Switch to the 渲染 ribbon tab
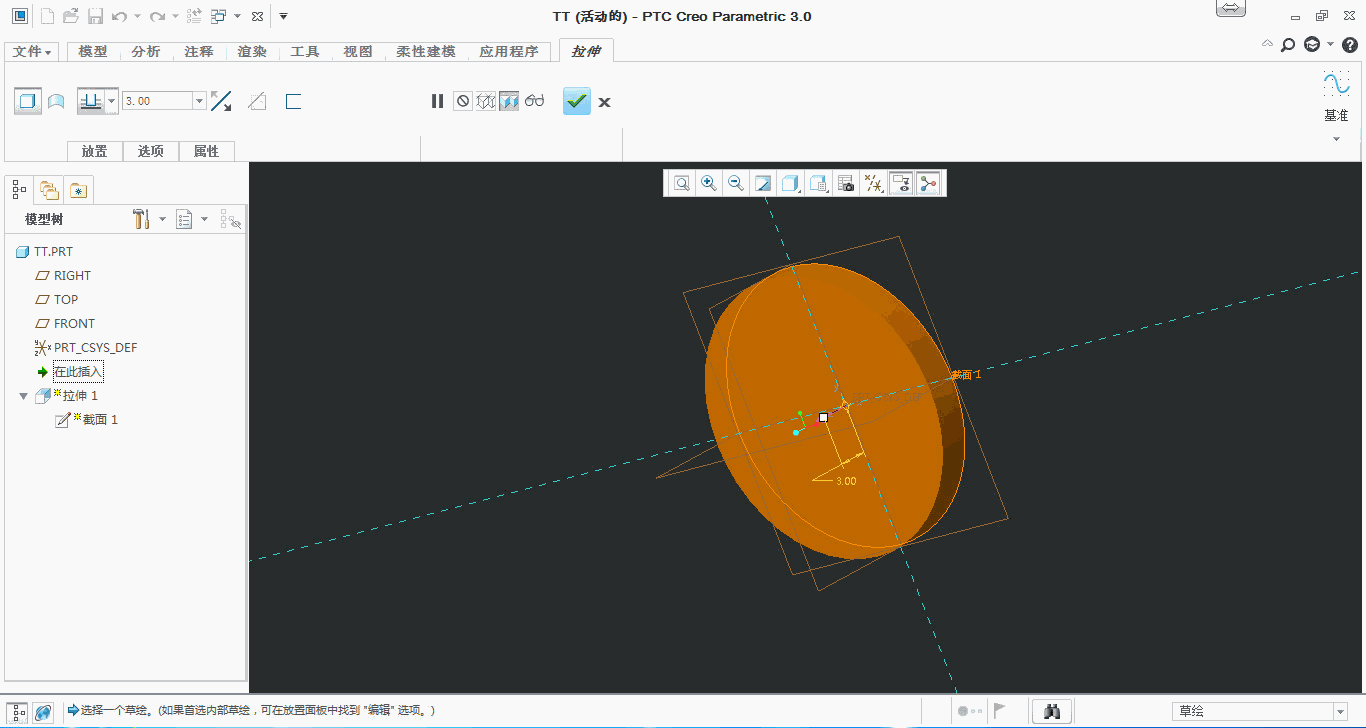 [x=252, y=52]
